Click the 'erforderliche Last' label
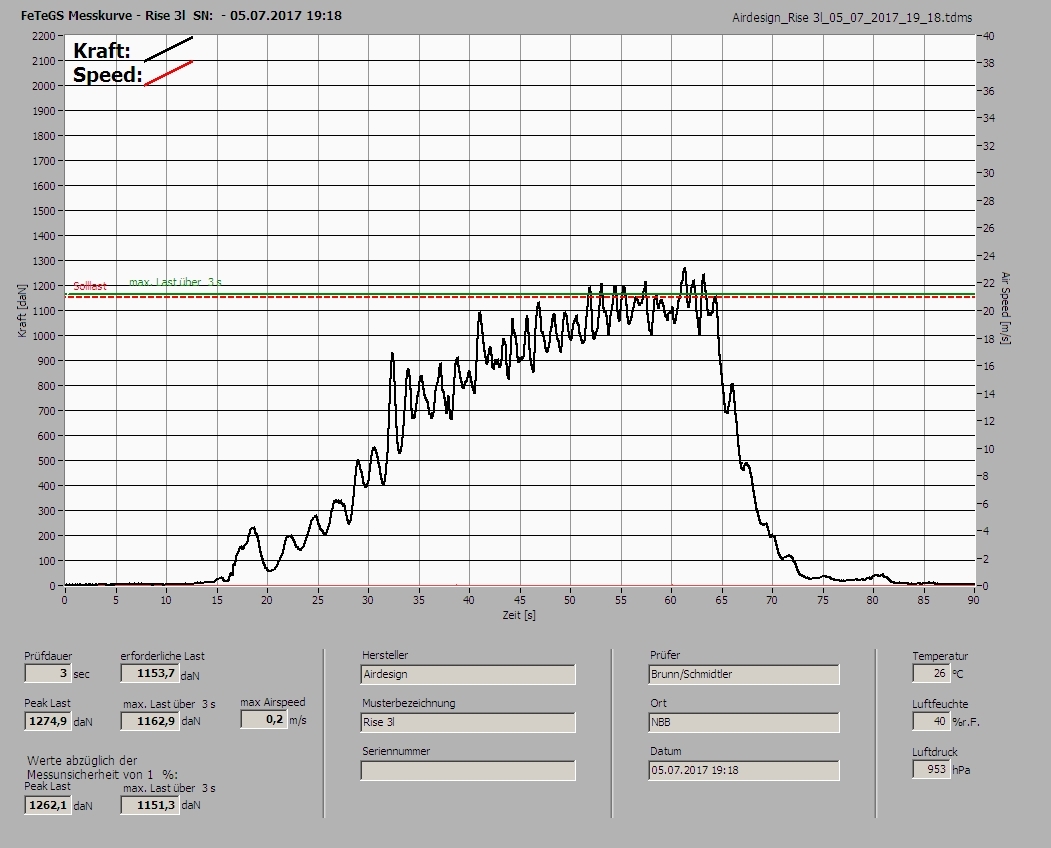The width and height of the screenshot is (1051, 848). click(163, 656)
